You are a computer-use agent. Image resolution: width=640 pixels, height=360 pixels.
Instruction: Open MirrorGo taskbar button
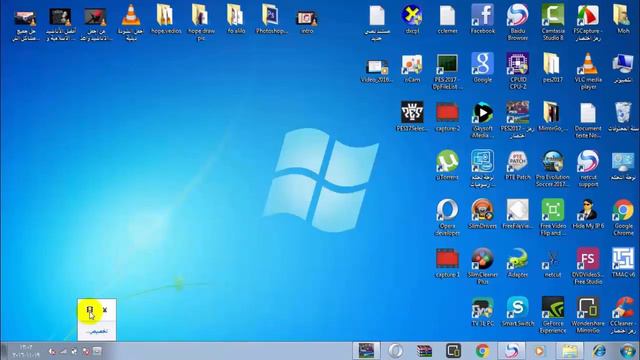pos(453,351)
